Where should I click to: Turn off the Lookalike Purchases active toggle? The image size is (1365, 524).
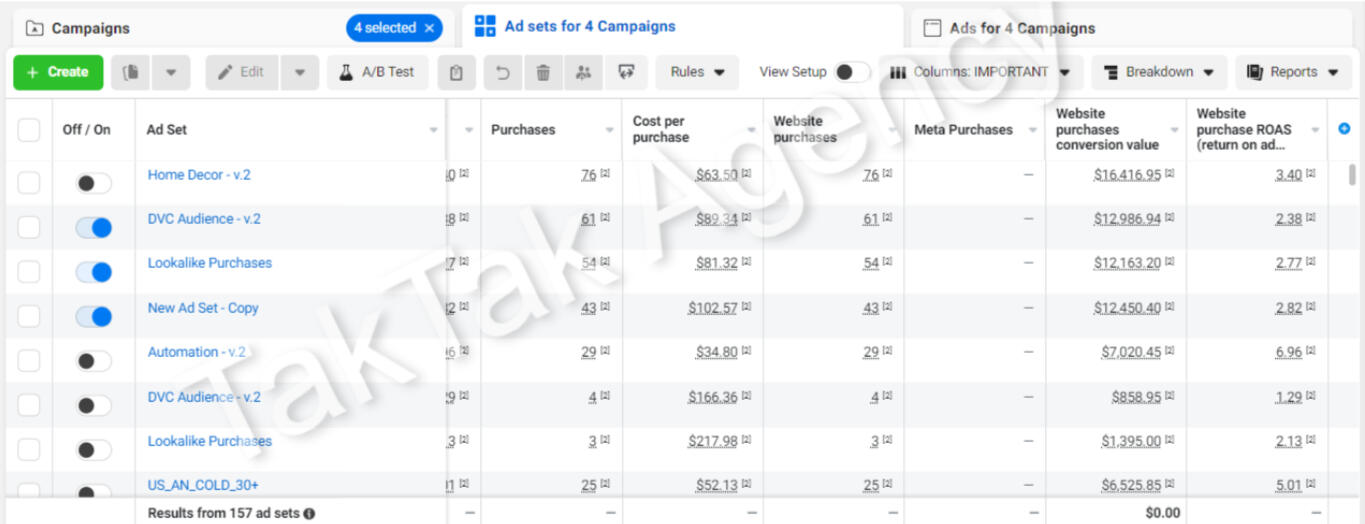coord(94,272)
